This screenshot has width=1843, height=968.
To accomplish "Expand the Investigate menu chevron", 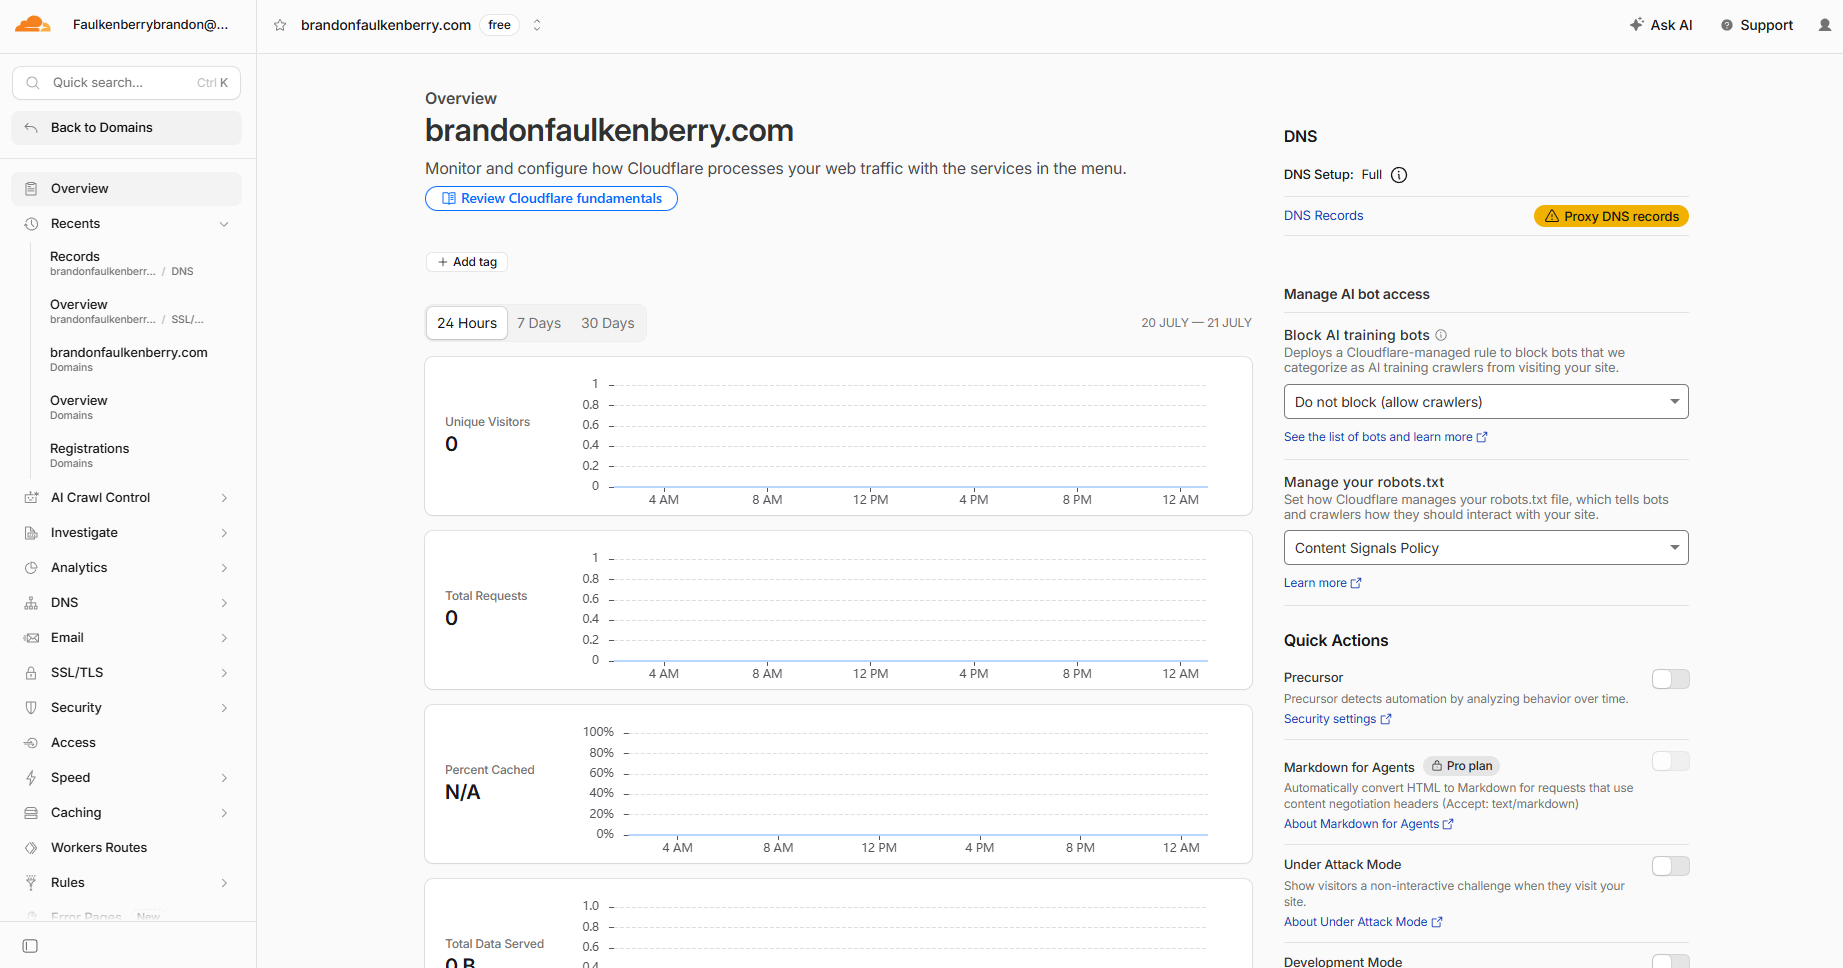I will pos(224,533).
